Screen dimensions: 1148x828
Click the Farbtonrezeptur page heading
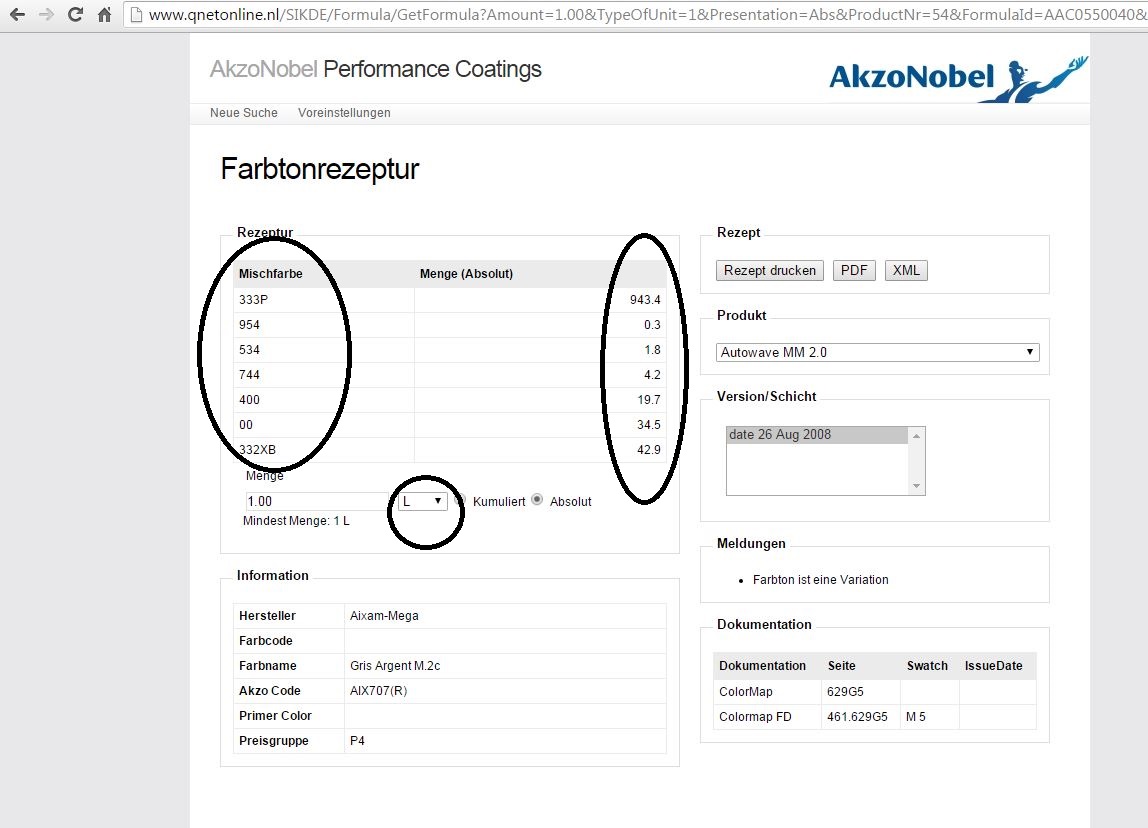click(x=320, y=169)
